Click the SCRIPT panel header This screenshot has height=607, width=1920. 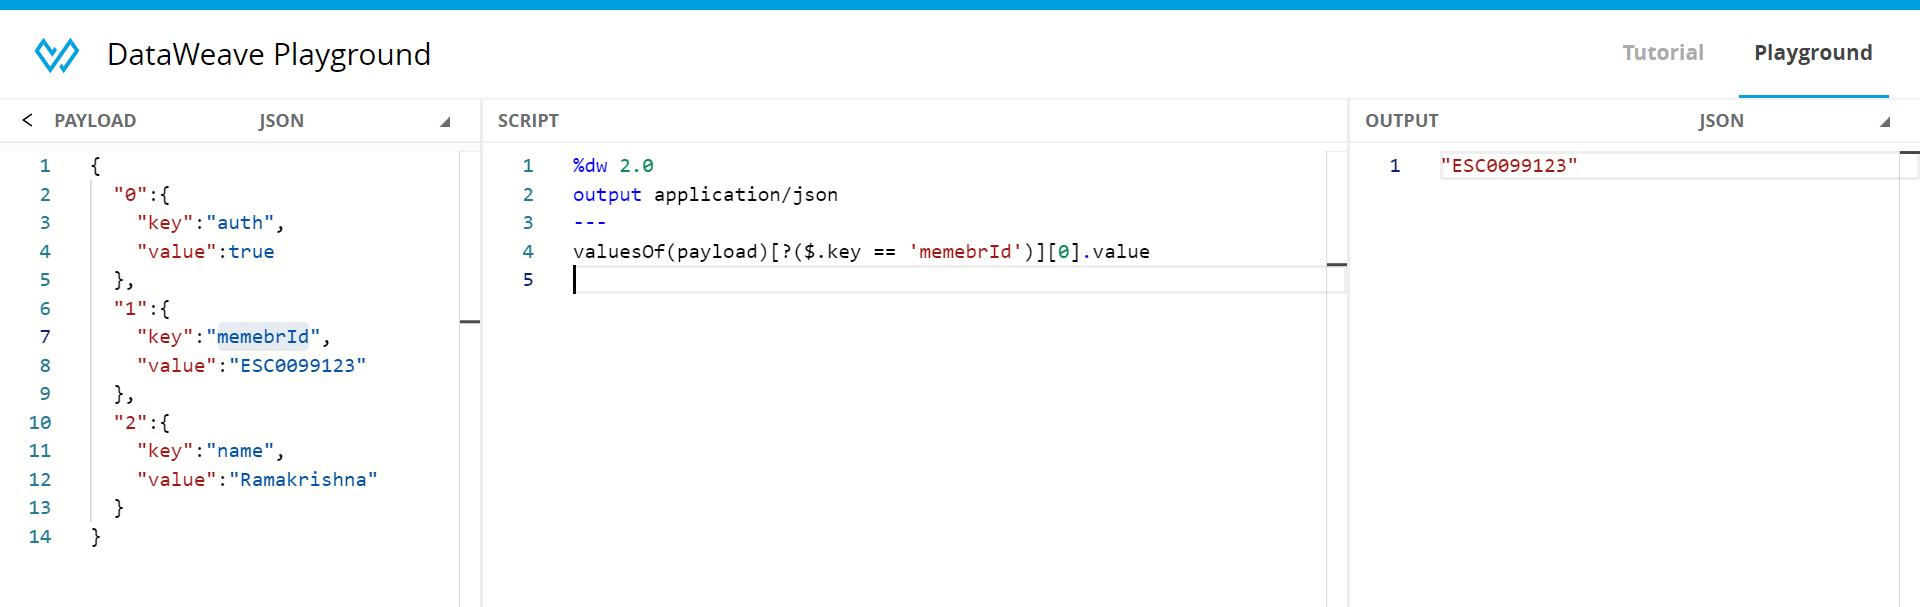(x=528, y=121)
